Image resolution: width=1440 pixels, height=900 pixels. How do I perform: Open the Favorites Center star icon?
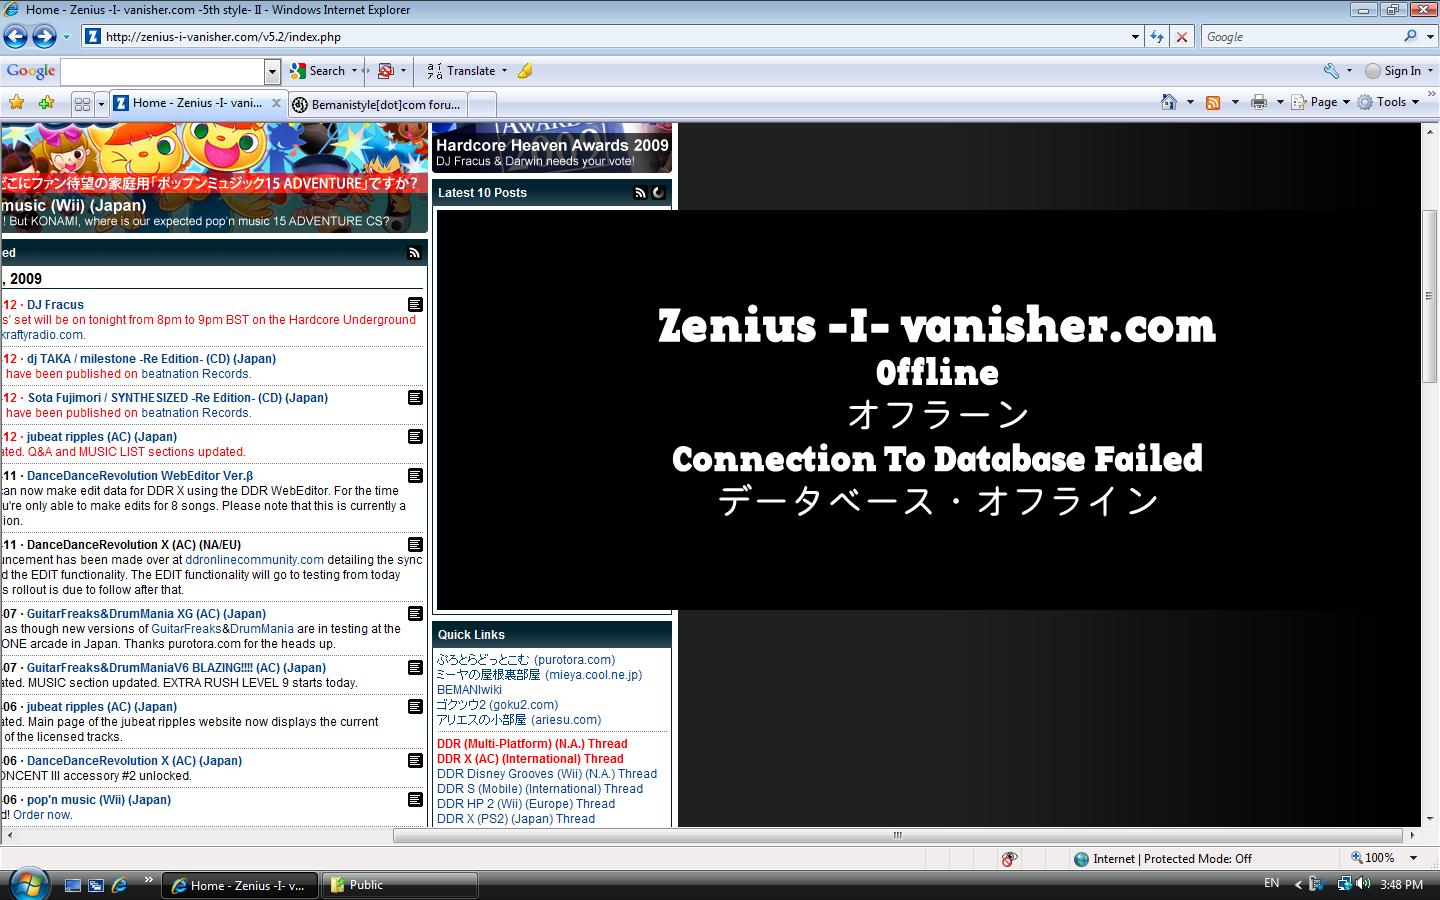17,102
